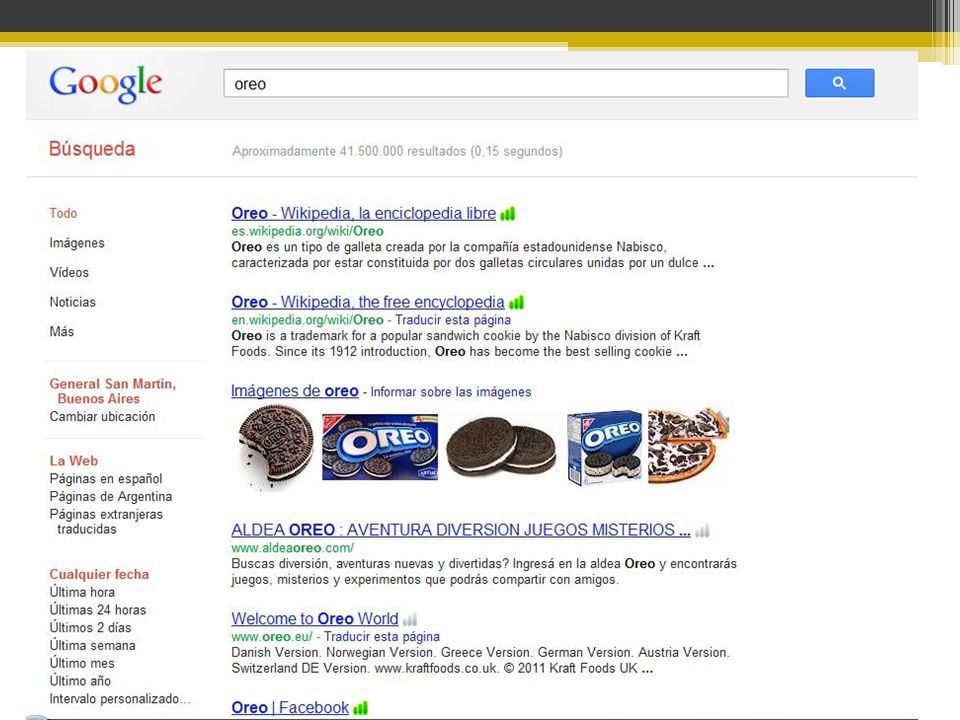960x720 pixels.
Task: Open Oreo - Wikipedia, the free encyclopedia result
Action: point(368,302)
